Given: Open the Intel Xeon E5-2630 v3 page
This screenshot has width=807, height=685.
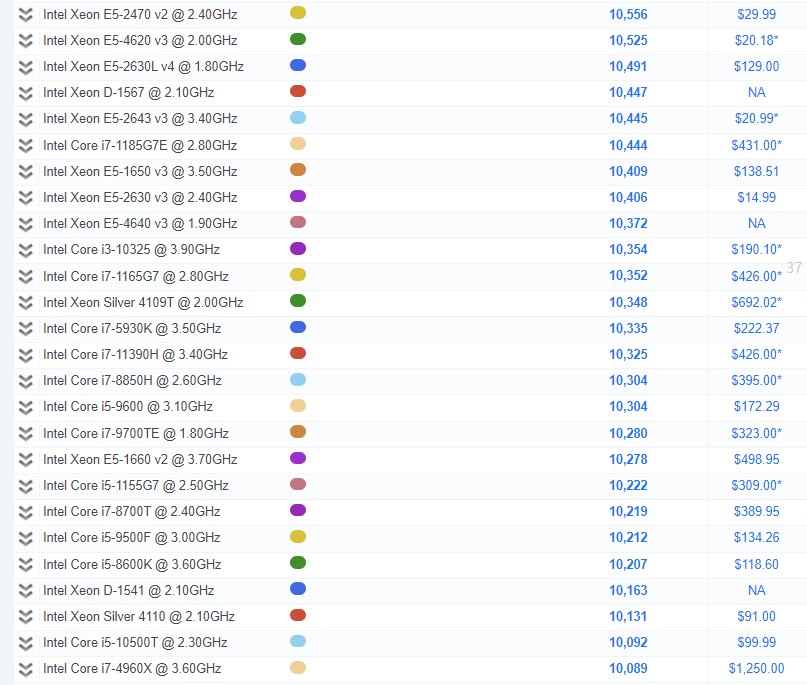Looking at the screenshot, I should [140, 198].
